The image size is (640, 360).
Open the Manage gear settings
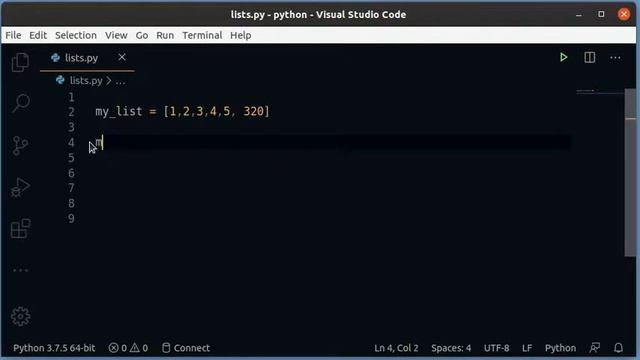tap(20, 316)
